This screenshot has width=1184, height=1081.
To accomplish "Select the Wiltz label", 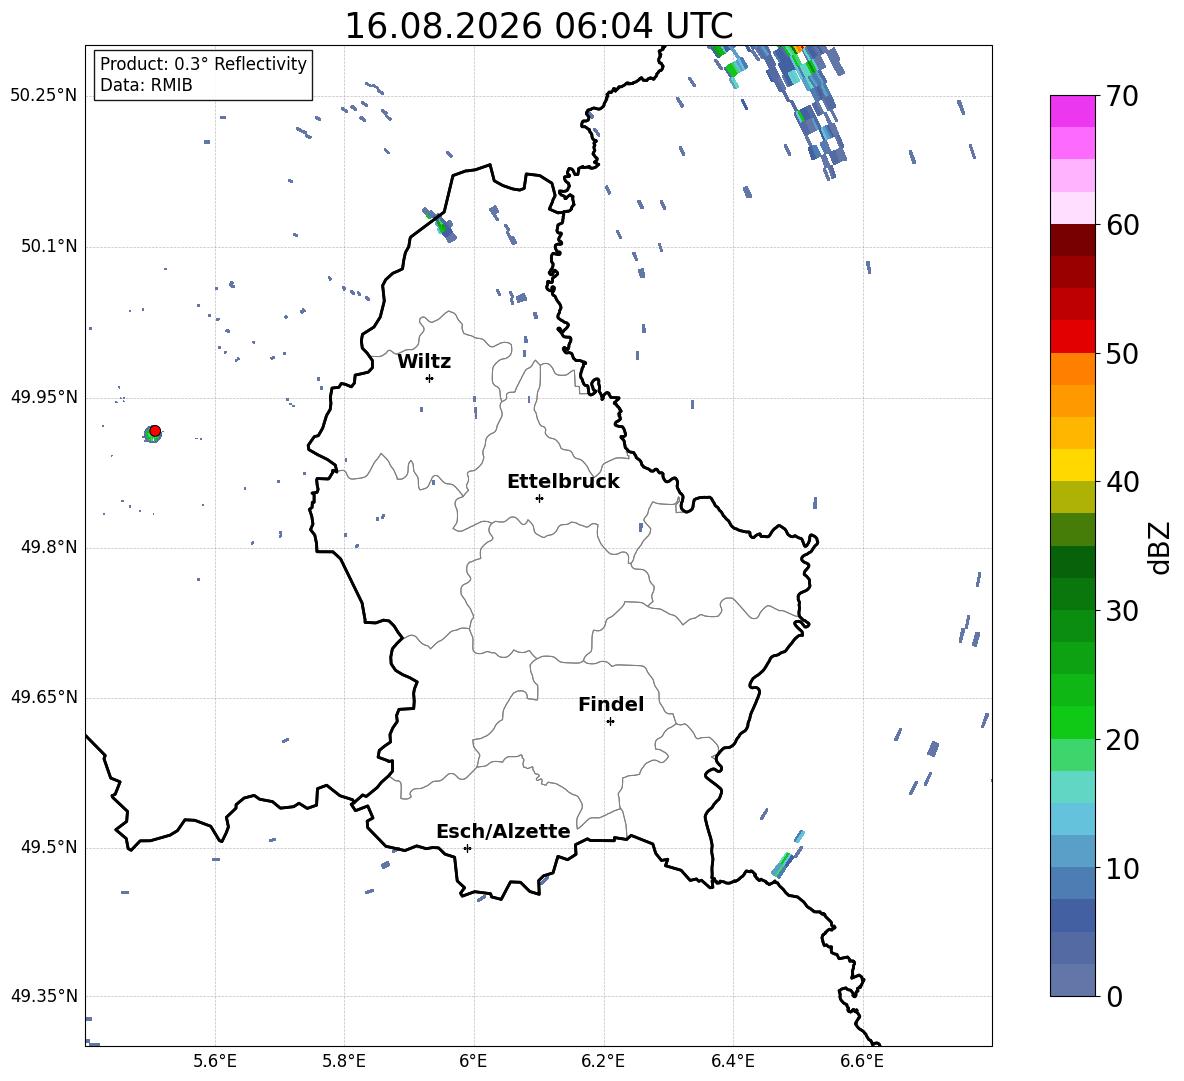I will 424,362.
